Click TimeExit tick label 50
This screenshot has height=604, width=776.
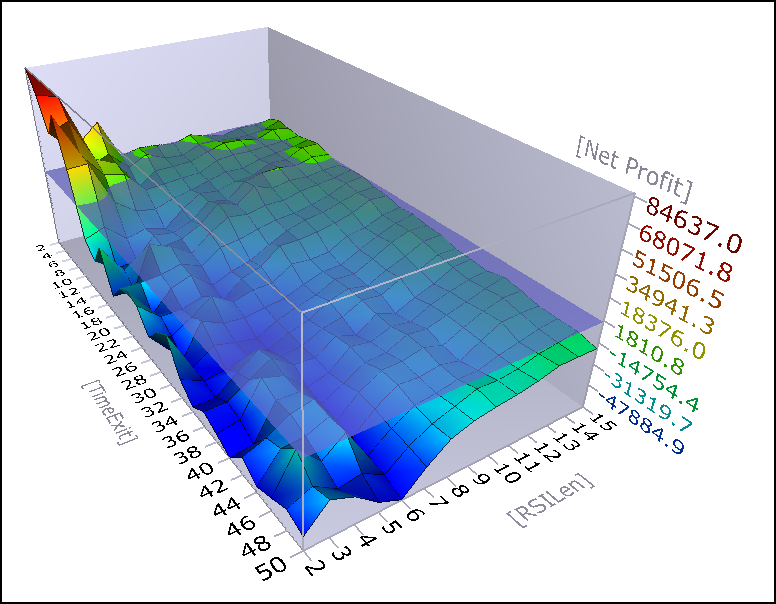click(x=271, y=568)
